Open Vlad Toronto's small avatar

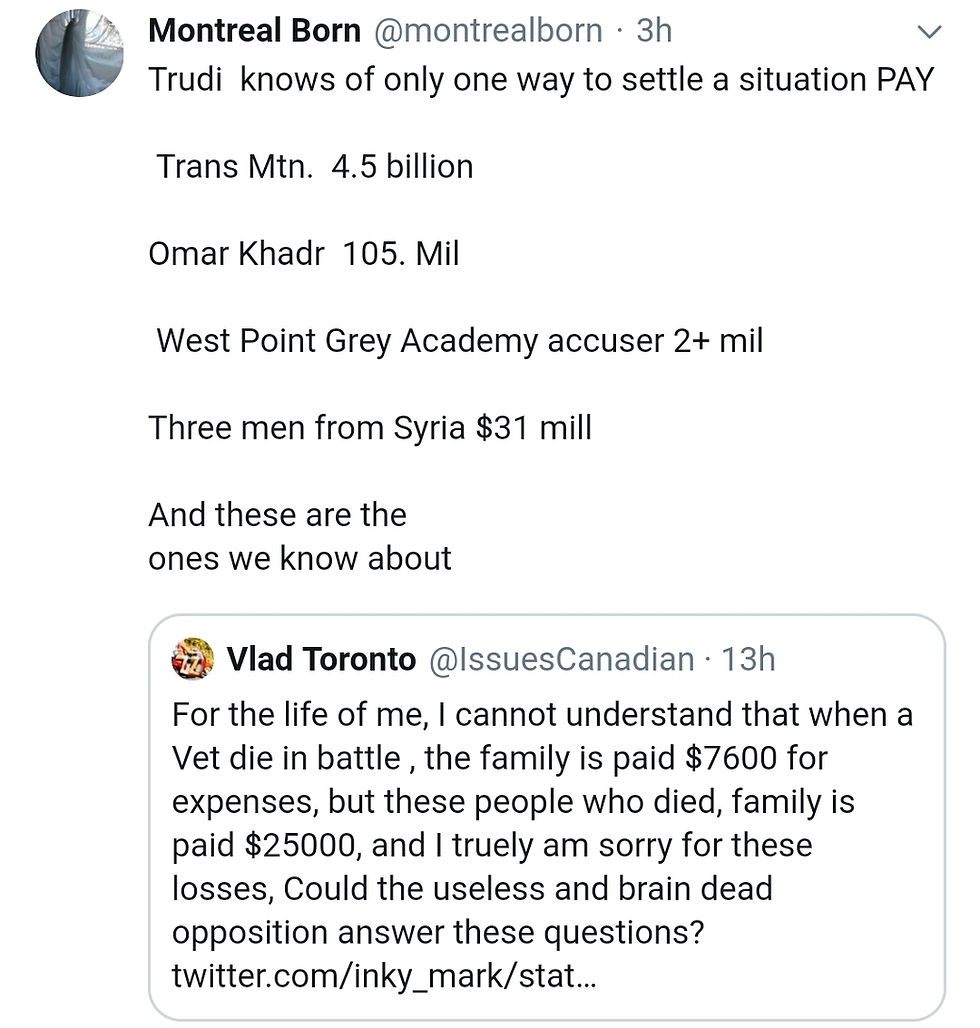pos(193,658)
